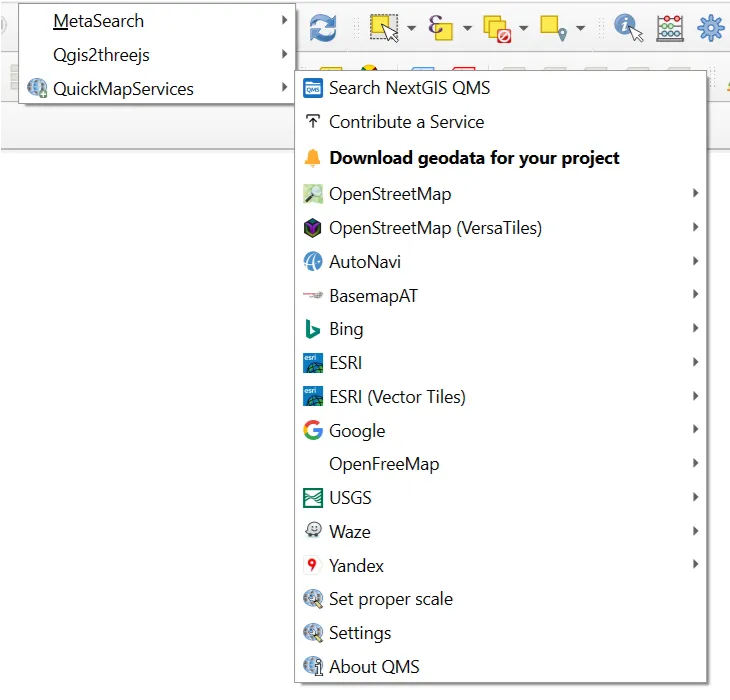The image size is (730, 700).
Task: Expand the Bing submenu arrow
Action: coord(696,328)
